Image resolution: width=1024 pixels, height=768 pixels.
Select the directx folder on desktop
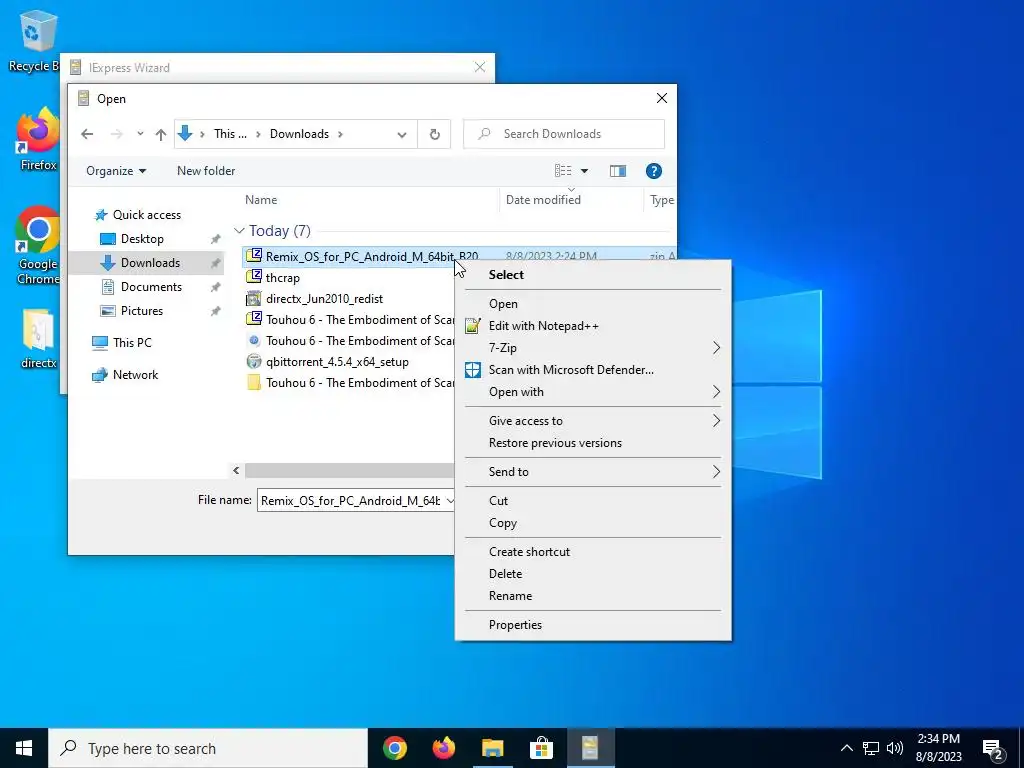pos(38,338)
